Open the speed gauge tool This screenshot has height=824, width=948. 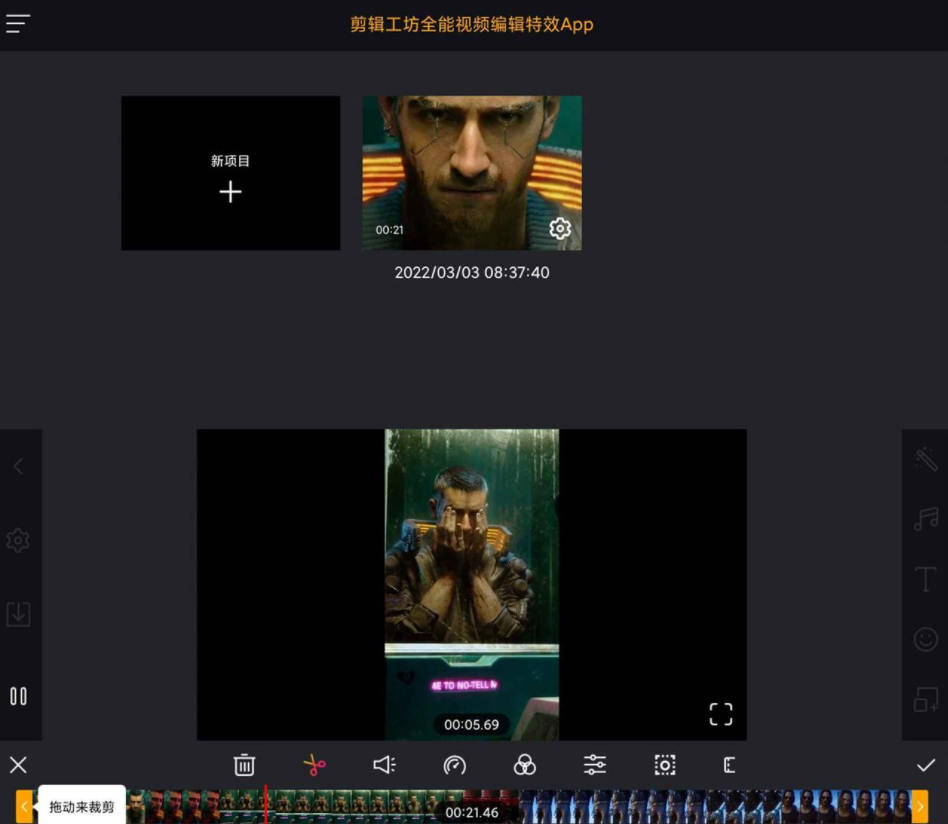click(455, 765)
